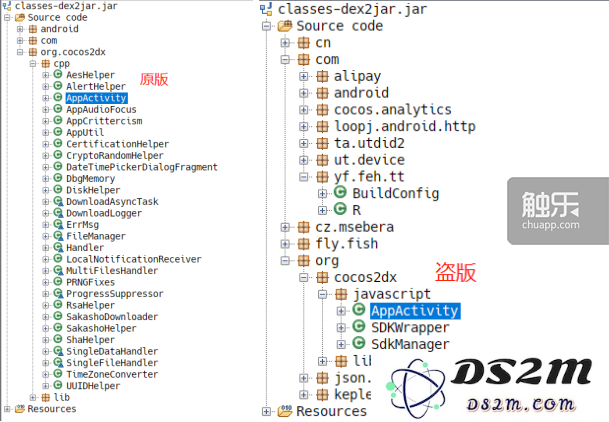The image size is (609, 422).
Task: Click the left Source code folder icon
Action: pyautogui.click(x=20, y=17)
